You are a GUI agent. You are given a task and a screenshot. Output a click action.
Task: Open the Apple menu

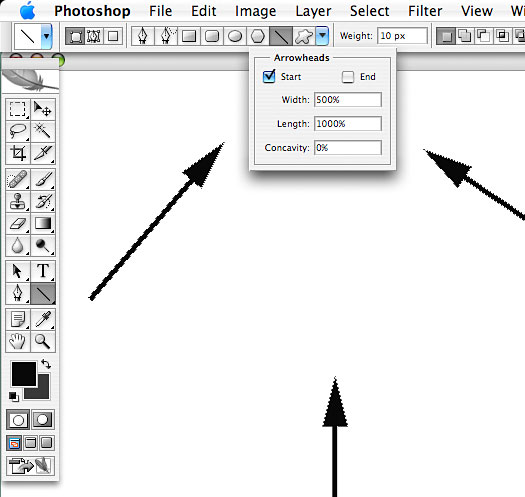coord(27,11)
